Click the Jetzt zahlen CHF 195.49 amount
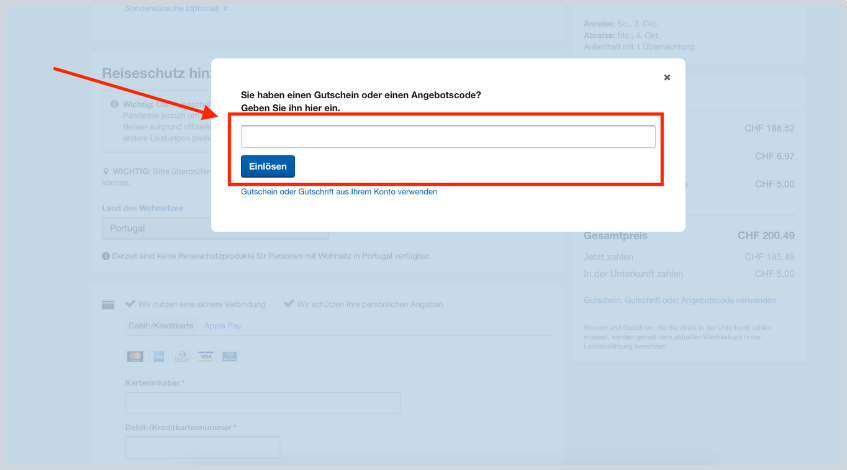The width and height of the screenshot is (847, 470). (x=769, y=257)
